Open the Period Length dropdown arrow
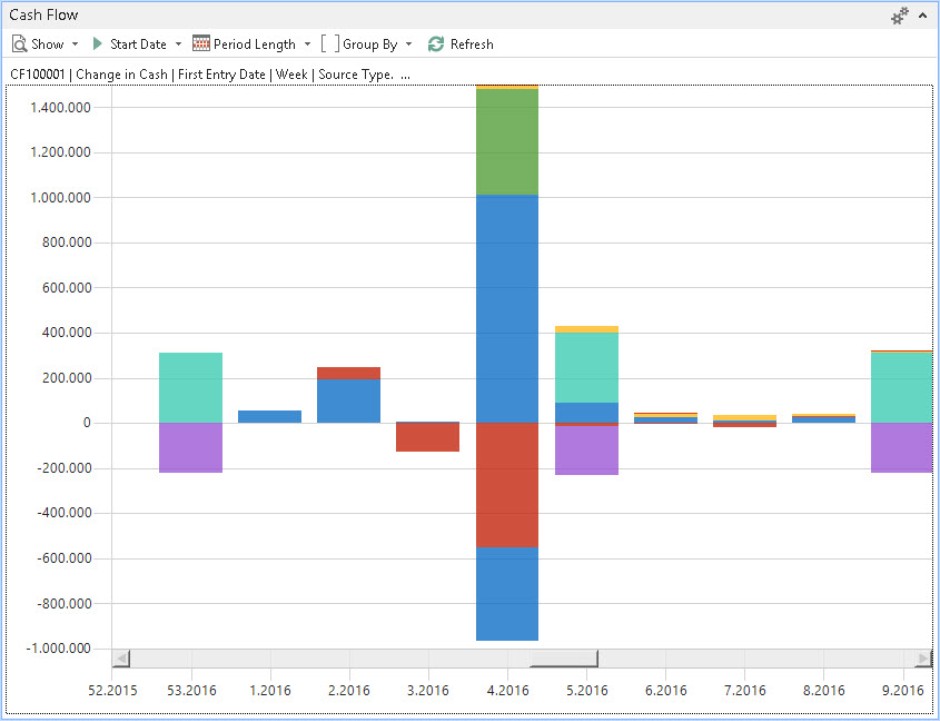 click(x=308, y=44)
